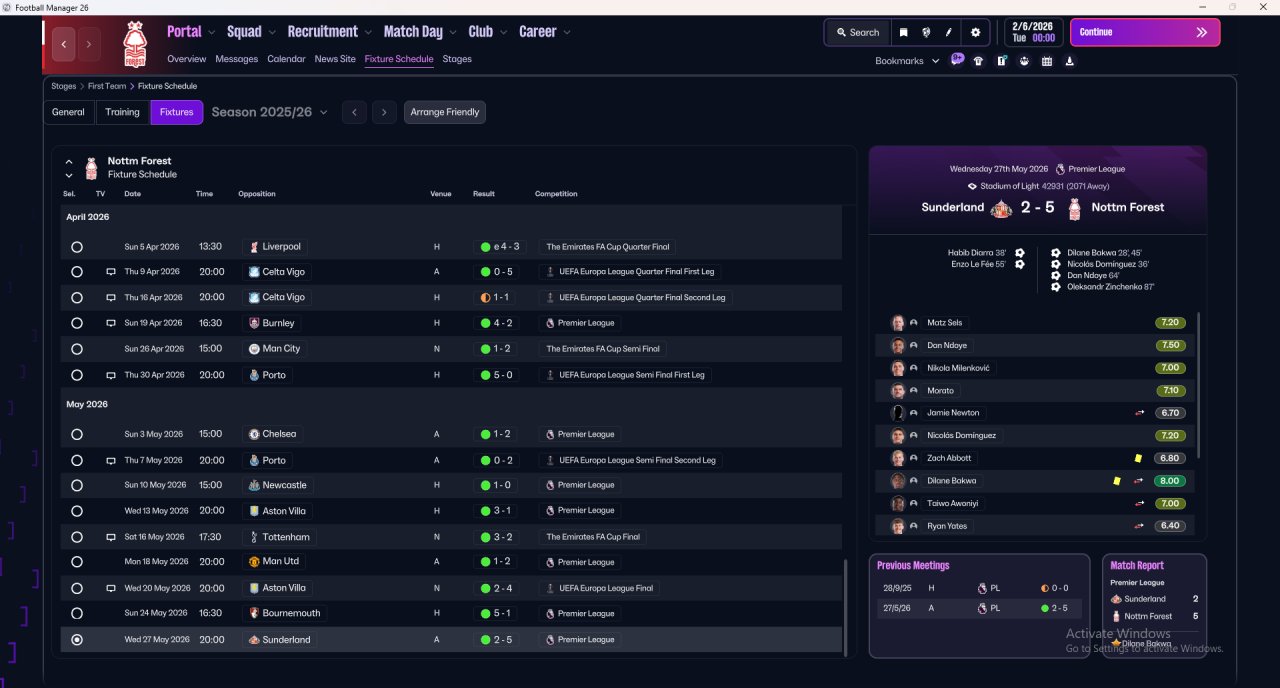1280x688 pixels.
Task: Select the Liverpool fixture radio button
Action: (x=77, y=247)
